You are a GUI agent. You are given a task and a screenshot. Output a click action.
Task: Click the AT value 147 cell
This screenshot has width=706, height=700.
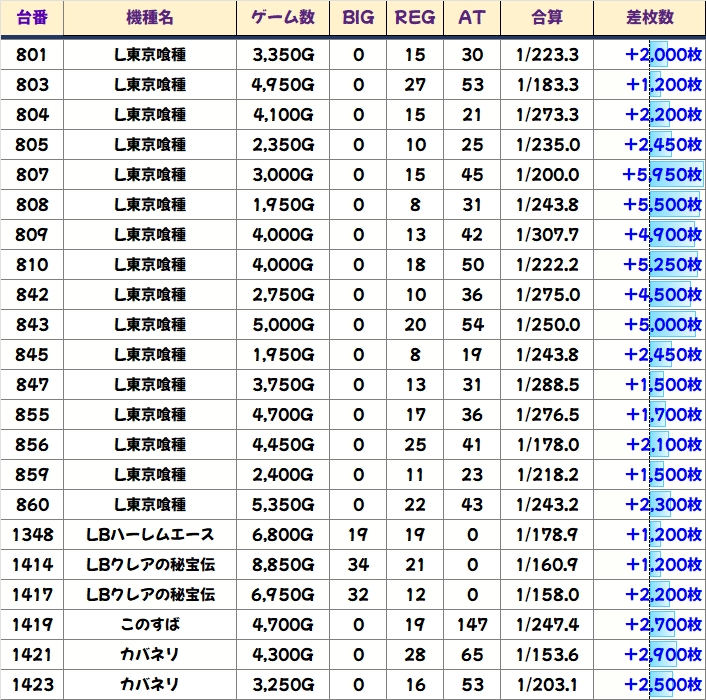click(x=471, y=624)
